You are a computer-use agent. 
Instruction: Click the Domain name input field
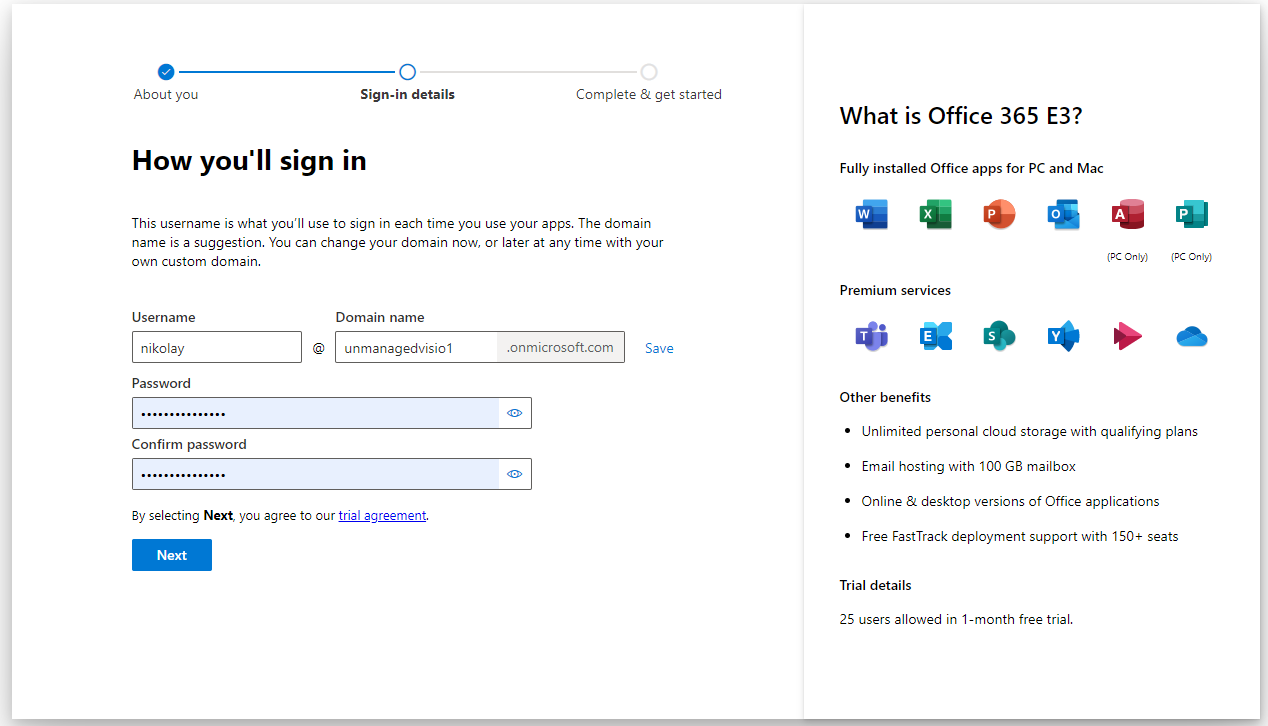[417, 347]
